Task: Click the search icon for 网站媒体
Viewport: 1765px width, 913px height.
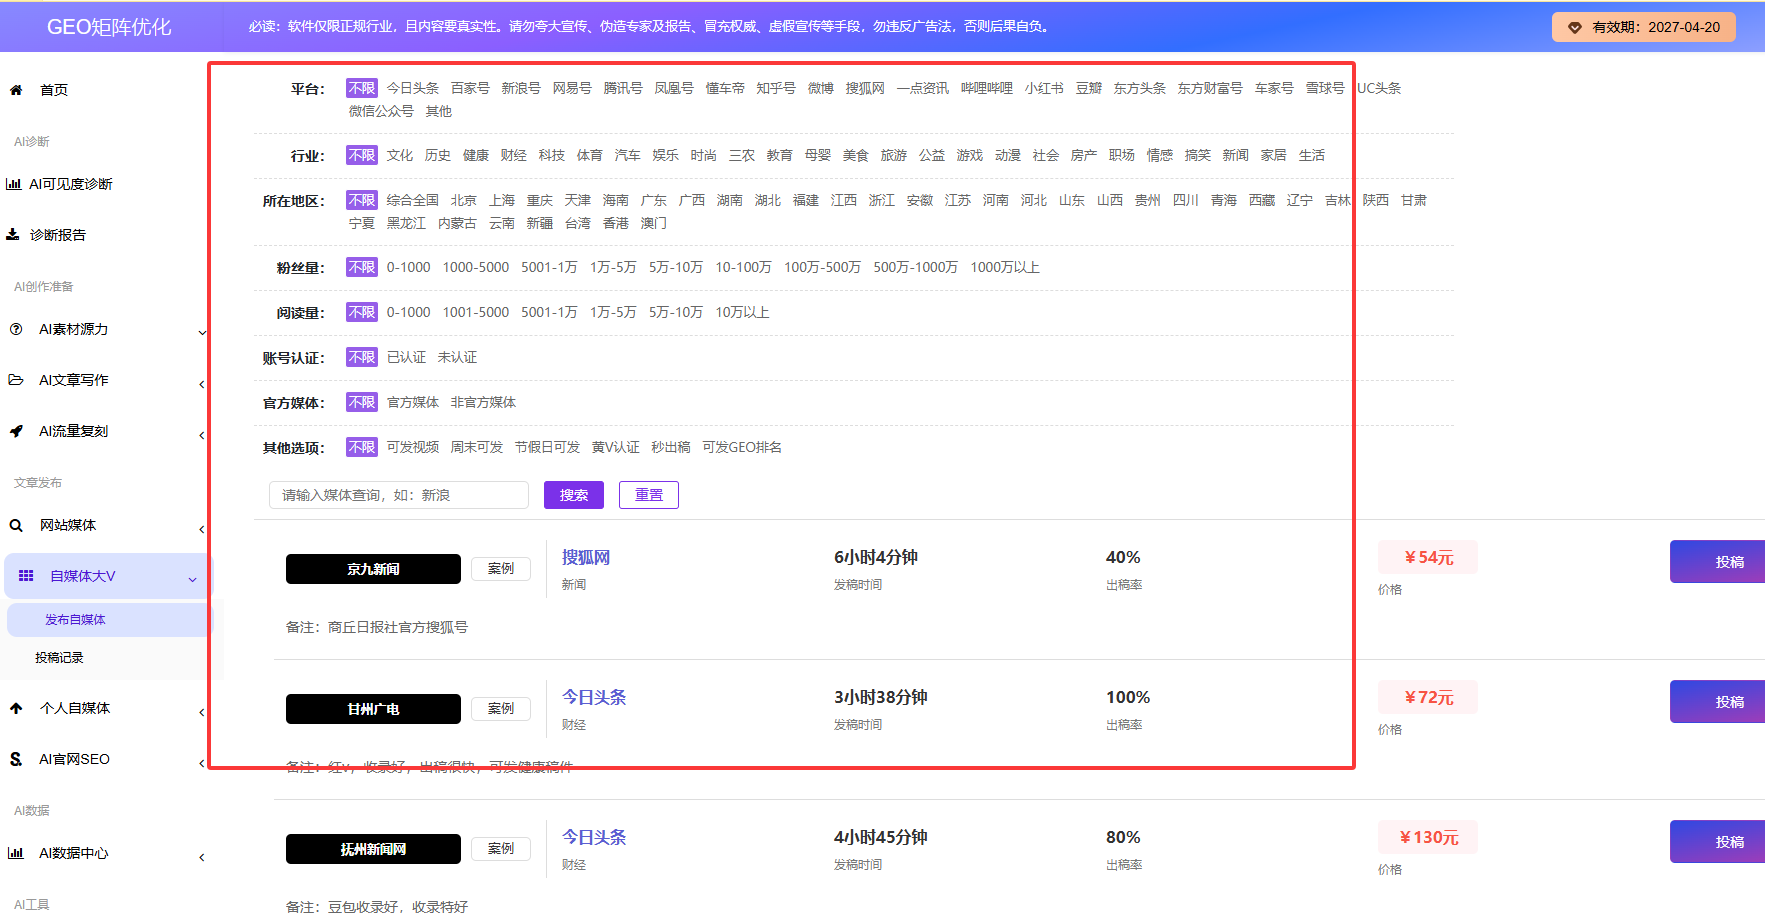Action: coord(16,525)
